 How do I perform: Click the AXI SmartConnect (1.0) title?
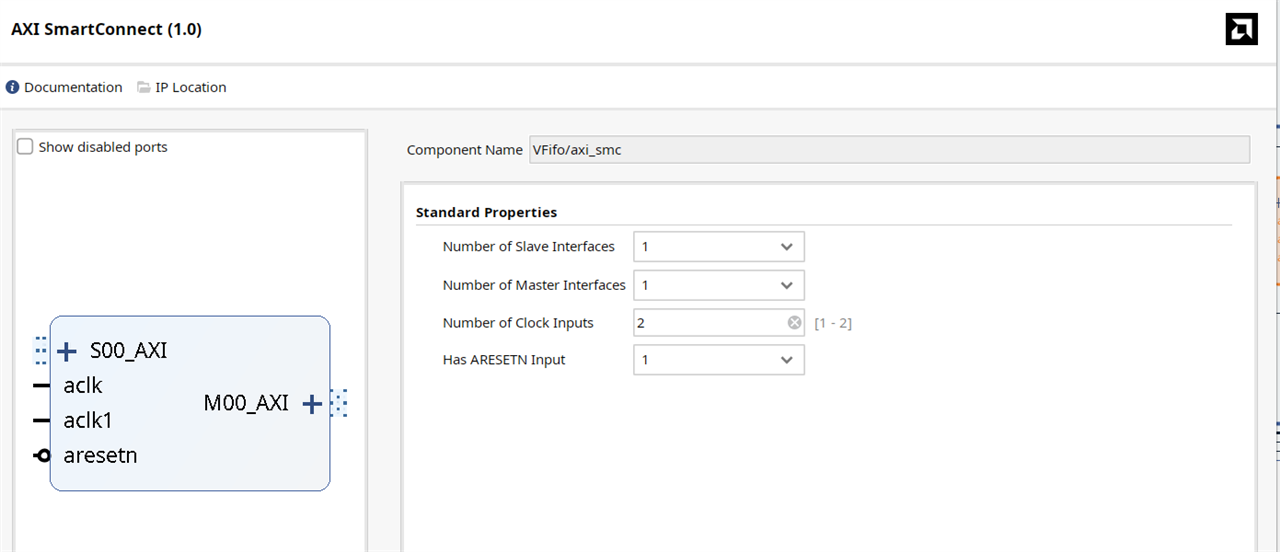106,29
